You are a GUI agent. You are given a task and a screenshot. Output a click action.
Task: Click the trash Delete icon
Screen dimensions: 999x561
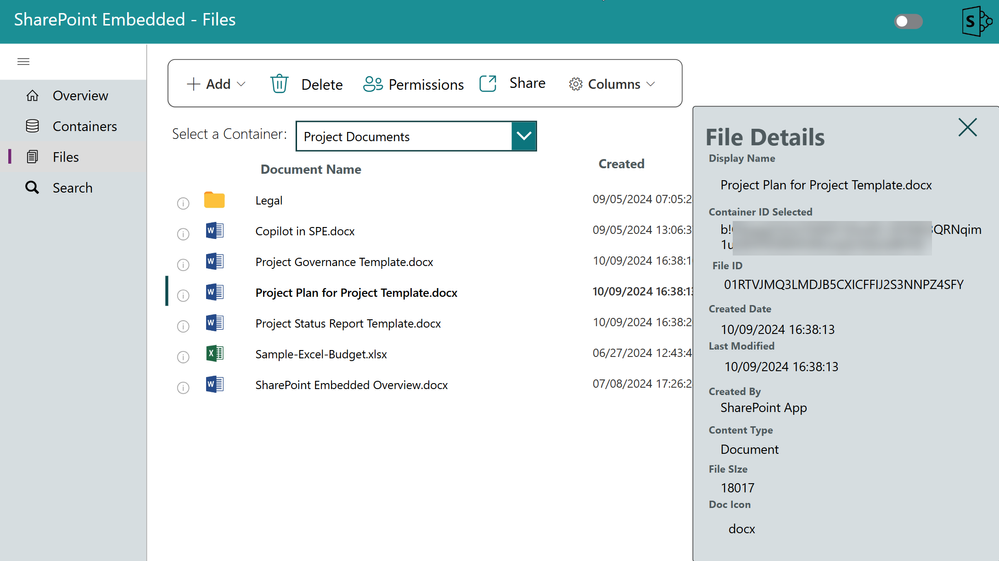coord(279,84)
